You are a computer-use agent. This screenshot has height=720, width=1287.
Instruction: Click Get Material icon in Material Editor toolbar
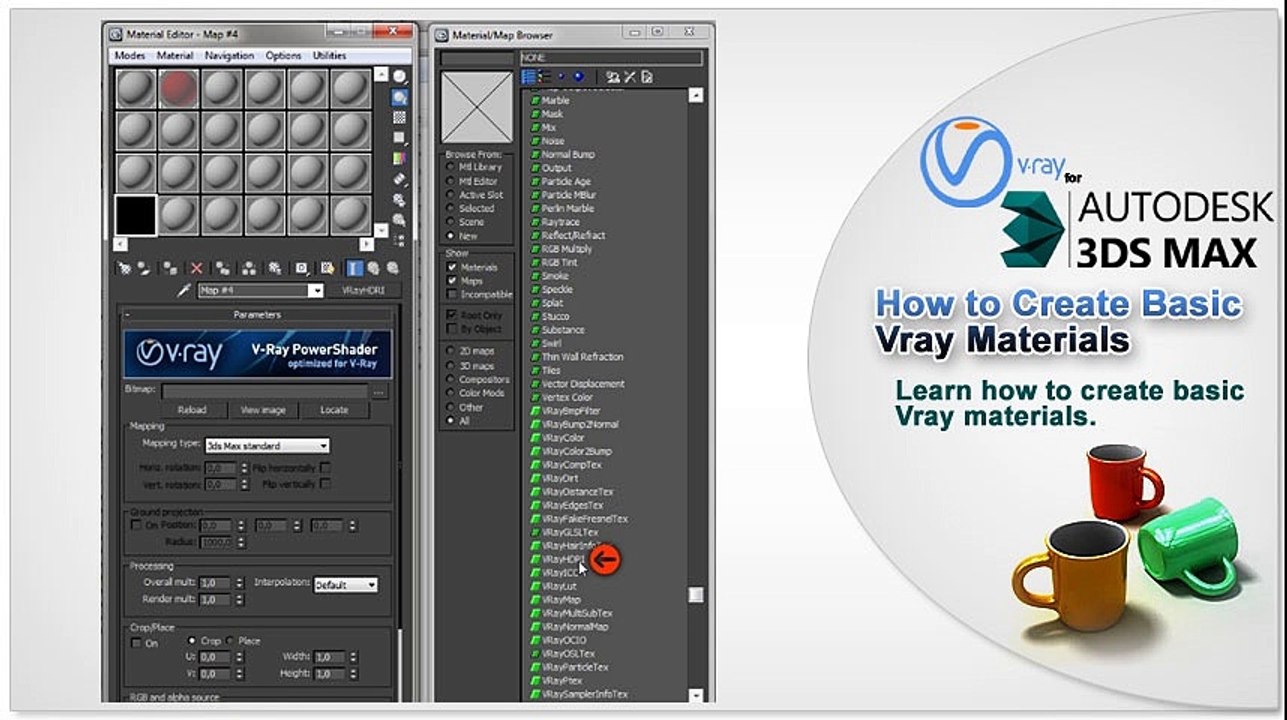tap(124, 268)
